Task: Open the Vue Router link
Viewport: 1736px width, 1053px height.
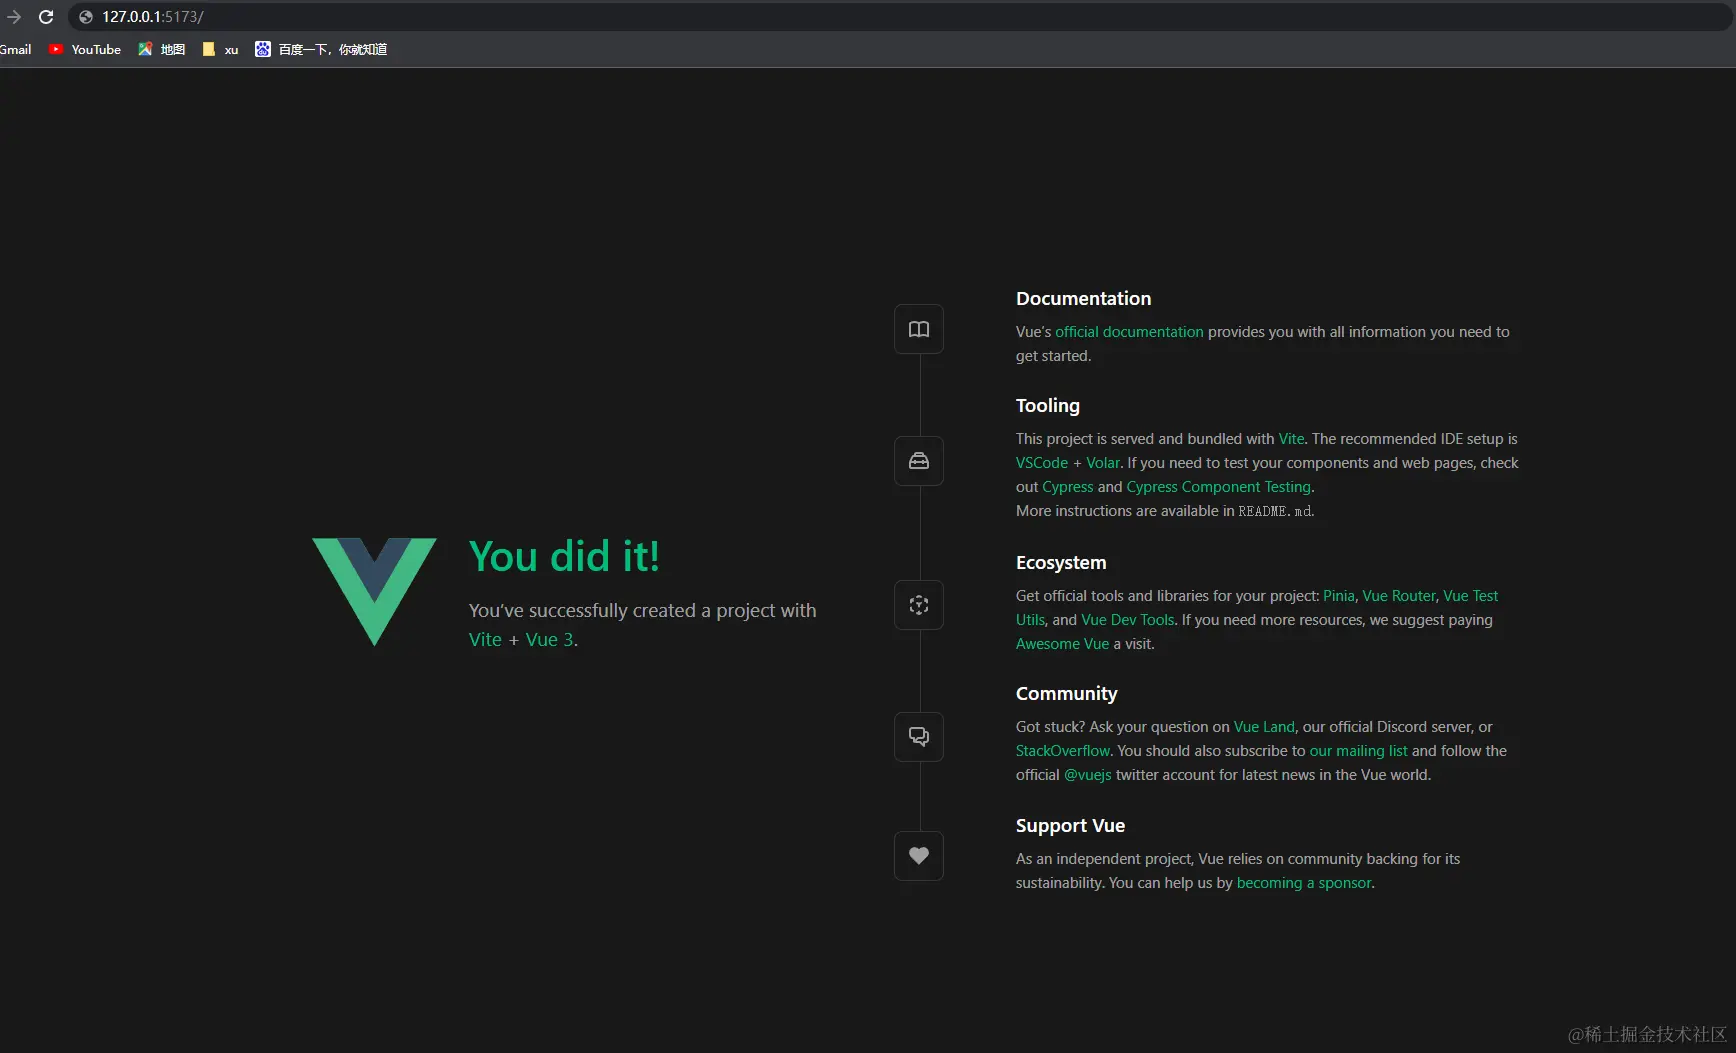Action: coord(1398,596)
